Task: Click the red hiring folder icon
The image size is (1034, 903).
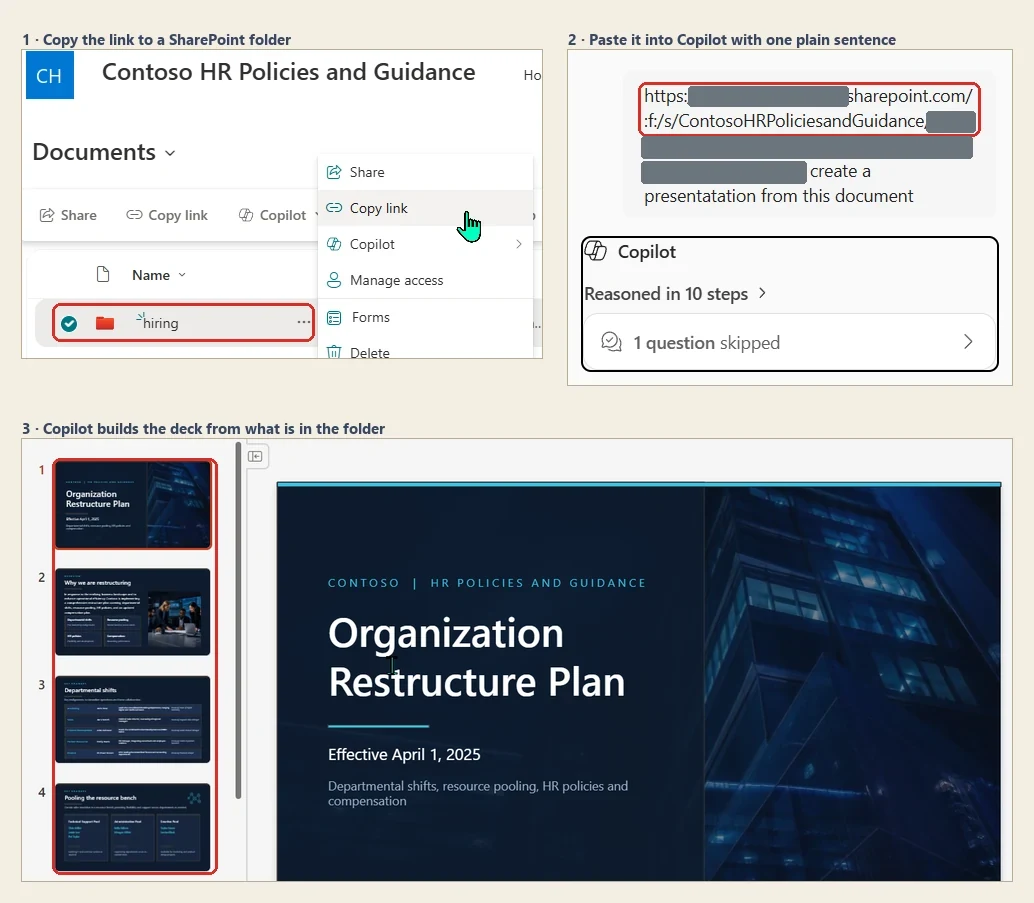Action: 105,323
